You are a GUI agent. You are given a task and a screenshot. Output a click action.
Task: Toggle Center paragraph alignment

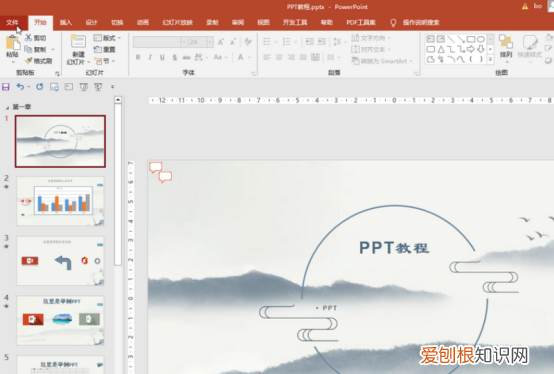pos(279,57)
